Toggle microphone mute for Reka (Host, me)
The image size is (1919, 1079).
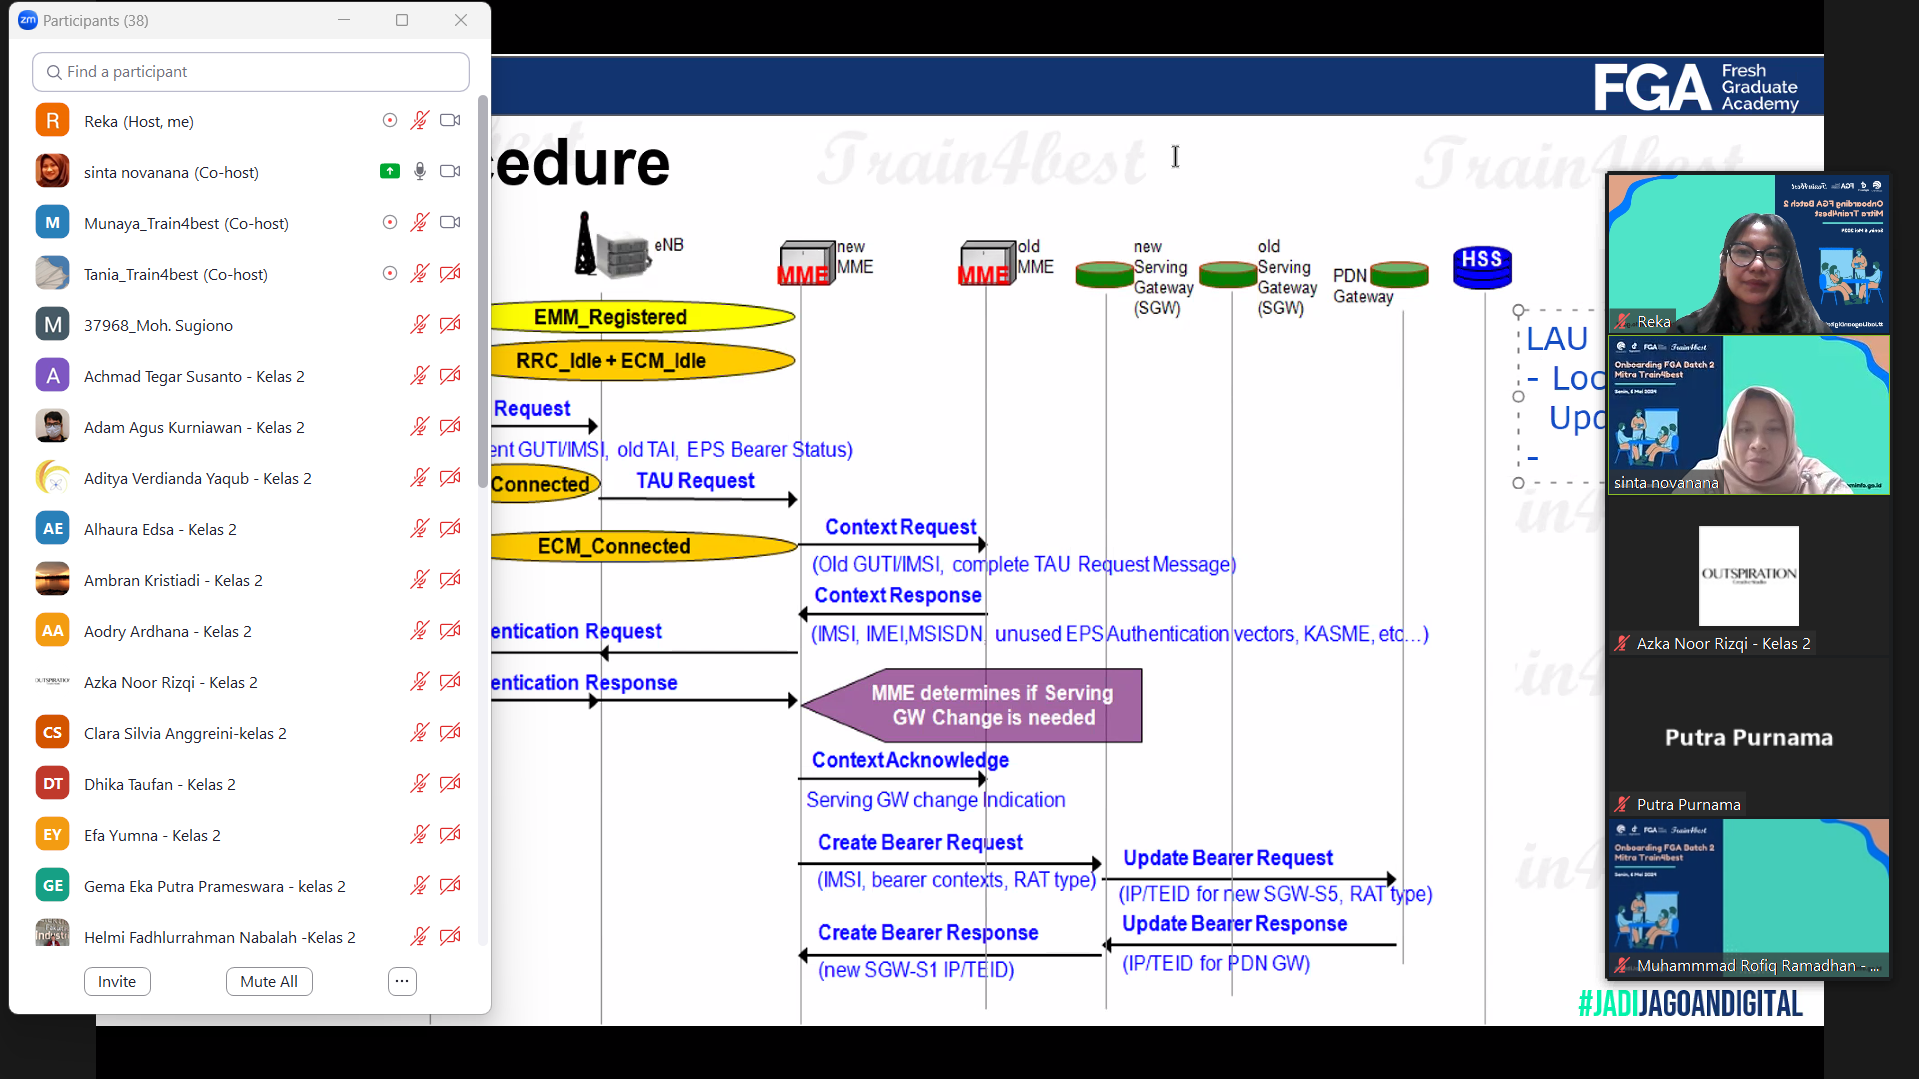click(x=420, y=121)
